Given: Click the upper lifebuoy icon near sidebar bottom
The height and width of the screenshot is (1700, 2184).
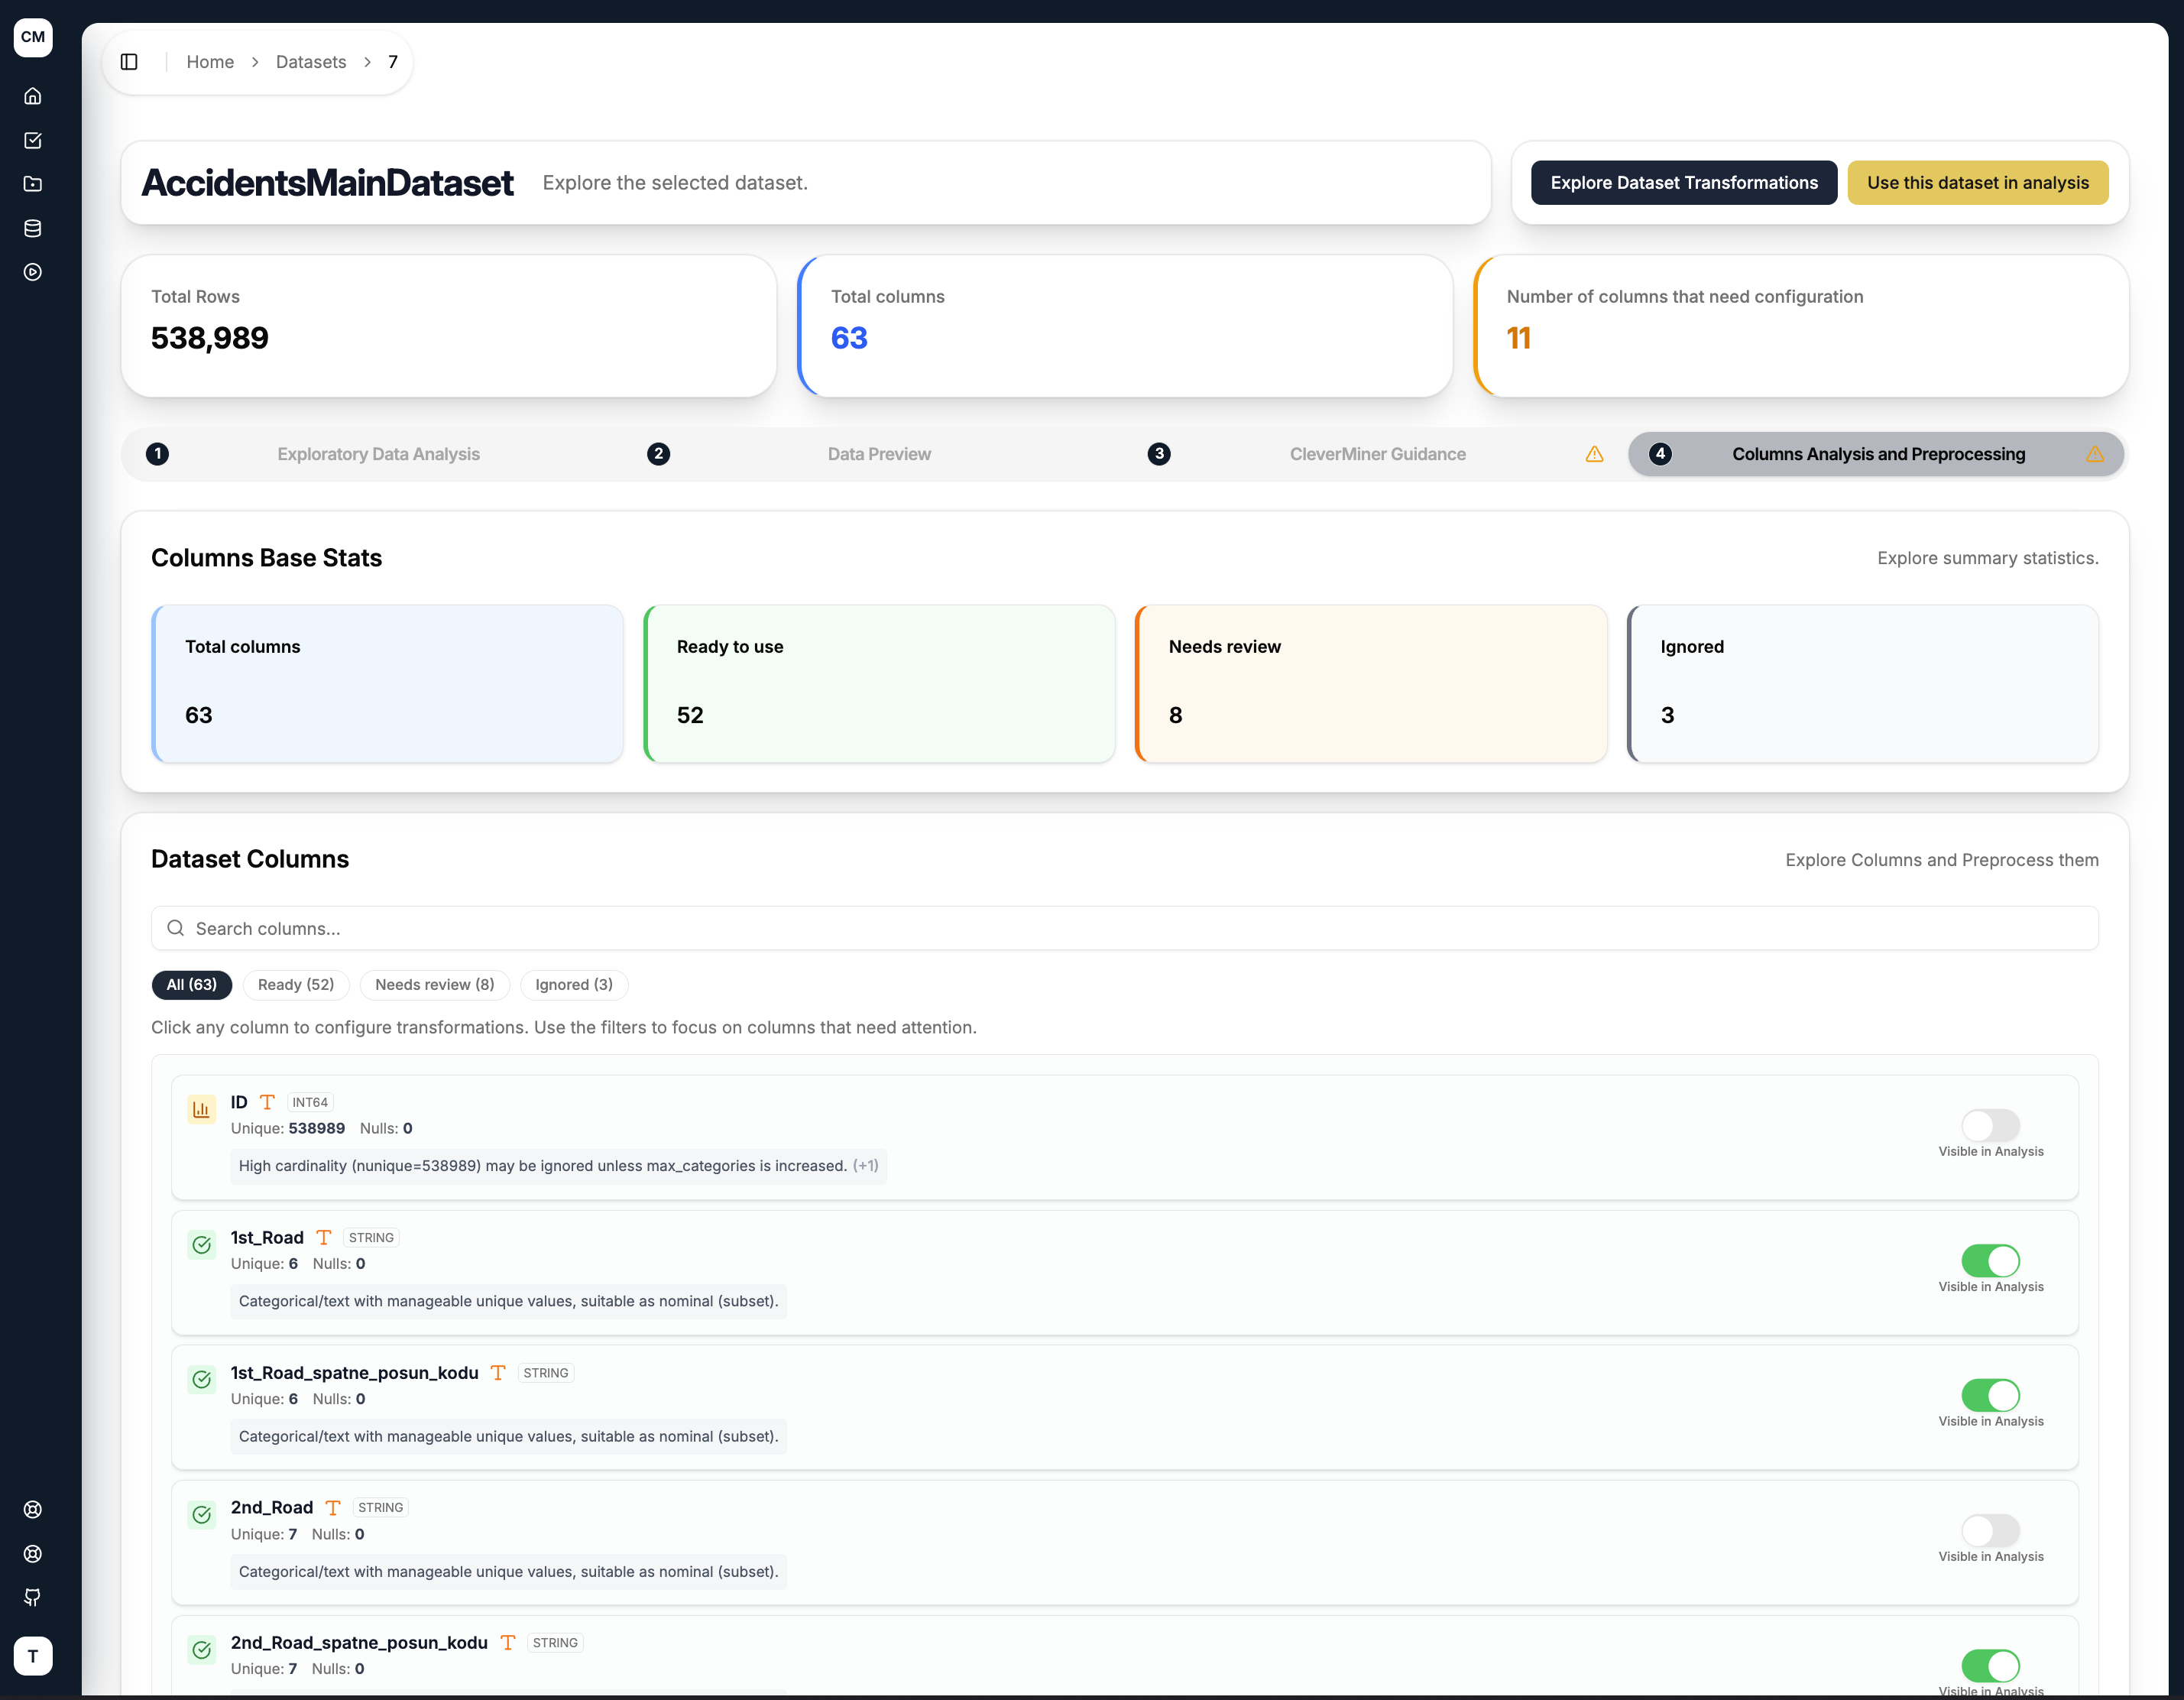Looking at the screenshot, I should pyautogui.click(x=33, y=1510).
